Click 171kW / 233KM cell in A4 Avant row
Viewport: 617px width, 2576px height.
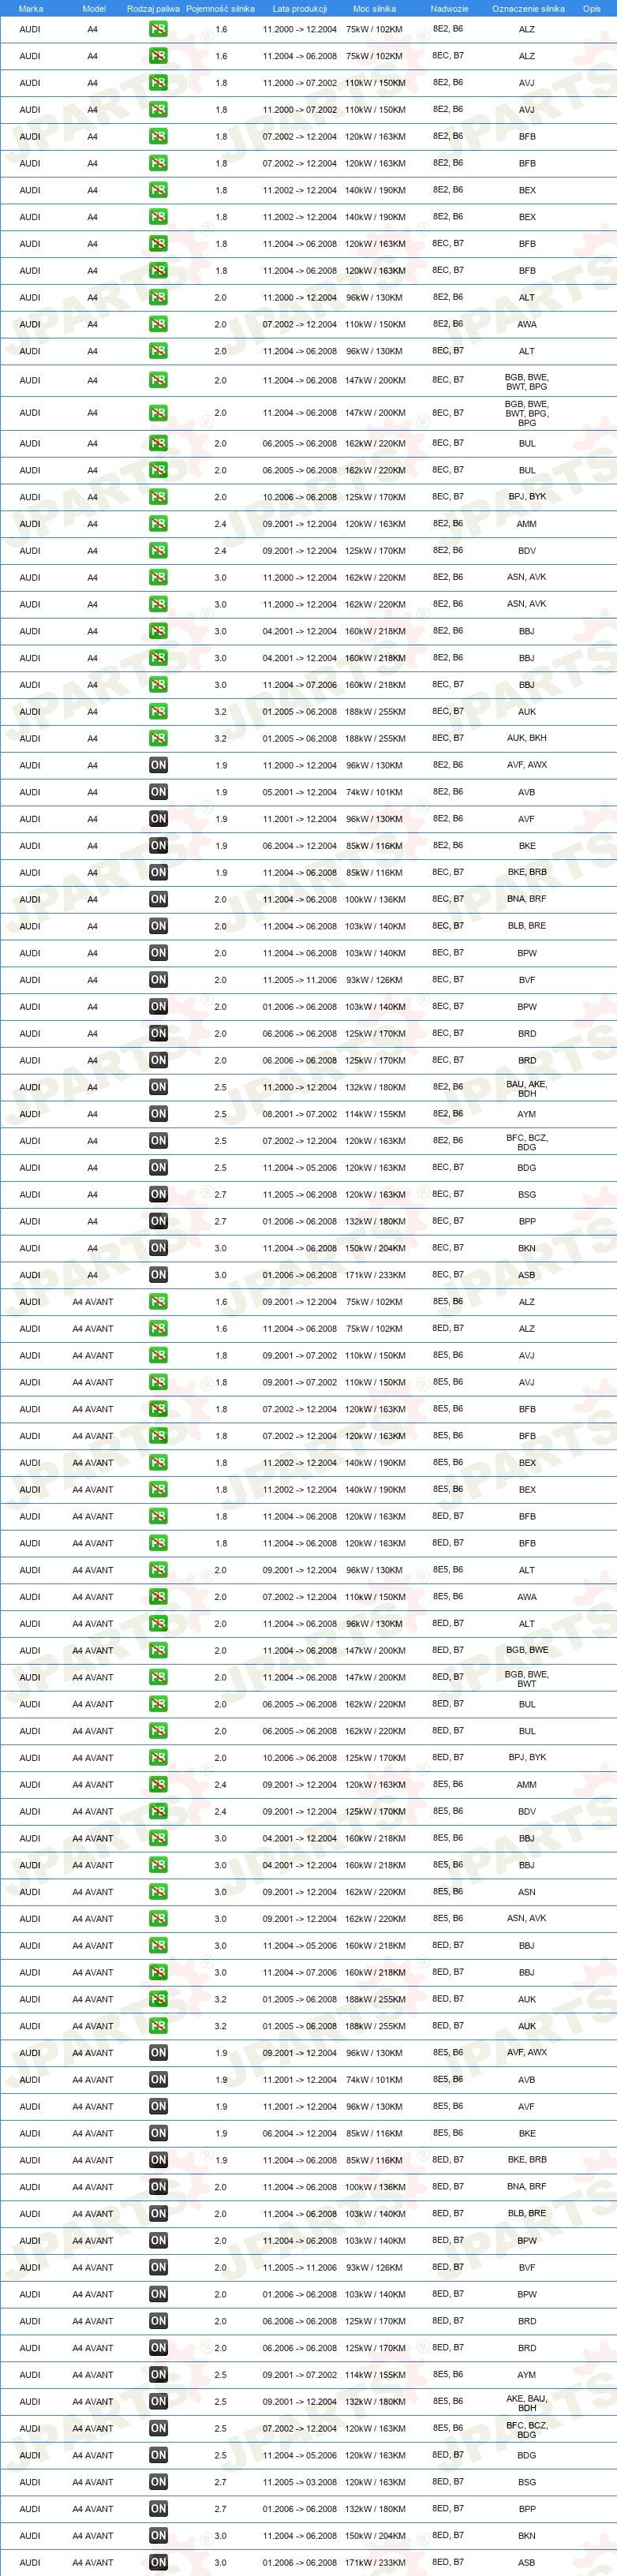[x=374, y=2562]
